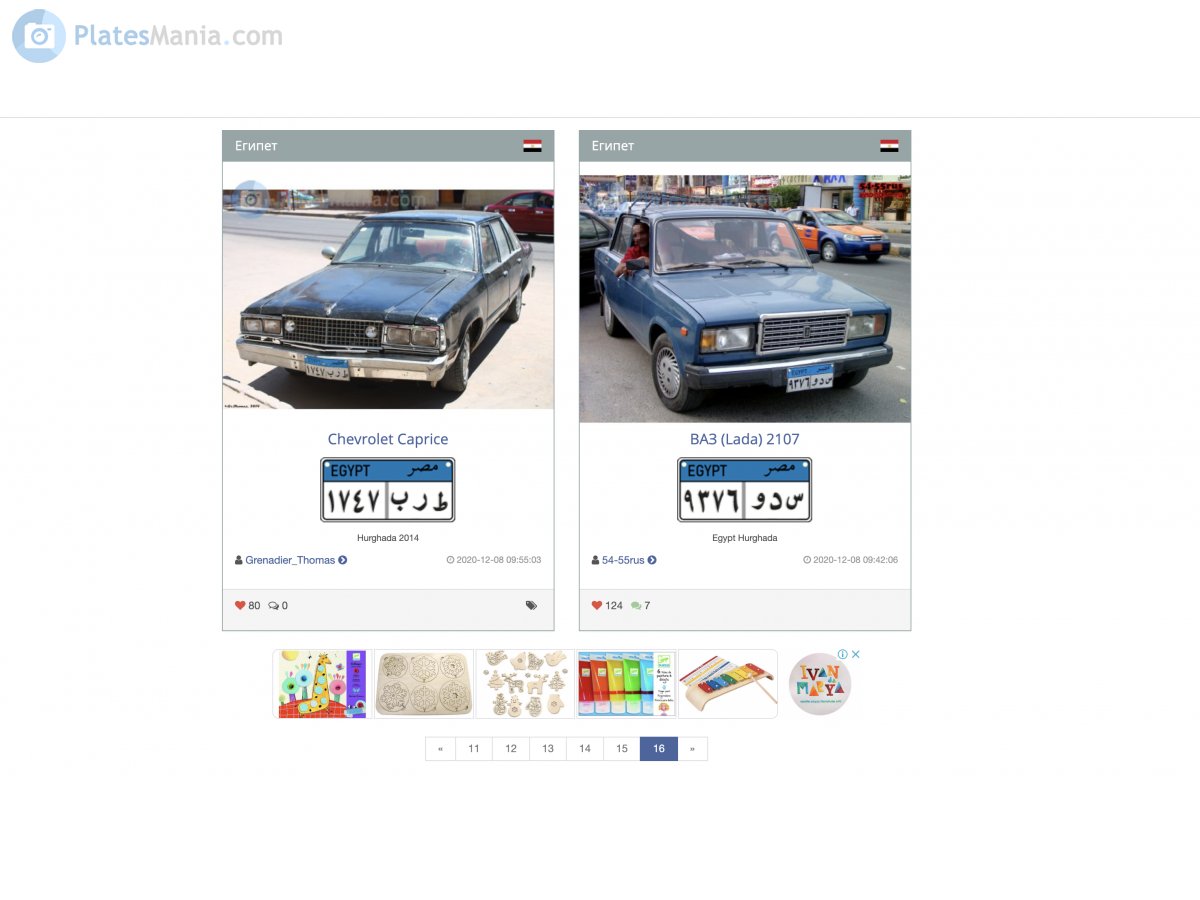
Task: Open user profile 54-55rus
Action: coord(623,560)
